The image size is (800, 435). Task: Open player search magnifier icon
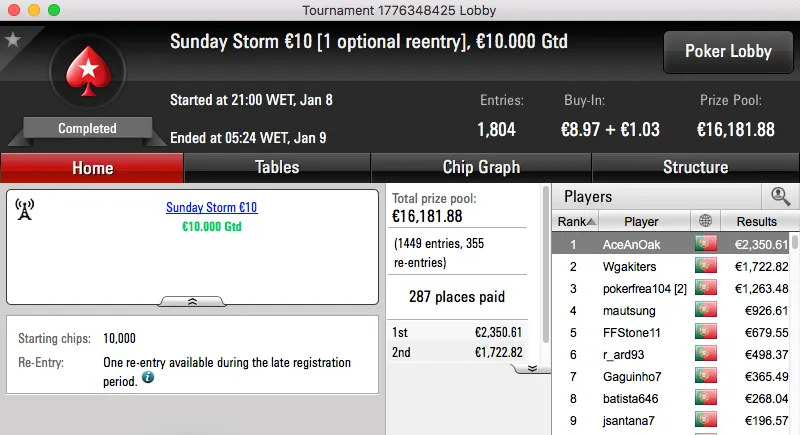pyautogui.click(x=780, y=197)
